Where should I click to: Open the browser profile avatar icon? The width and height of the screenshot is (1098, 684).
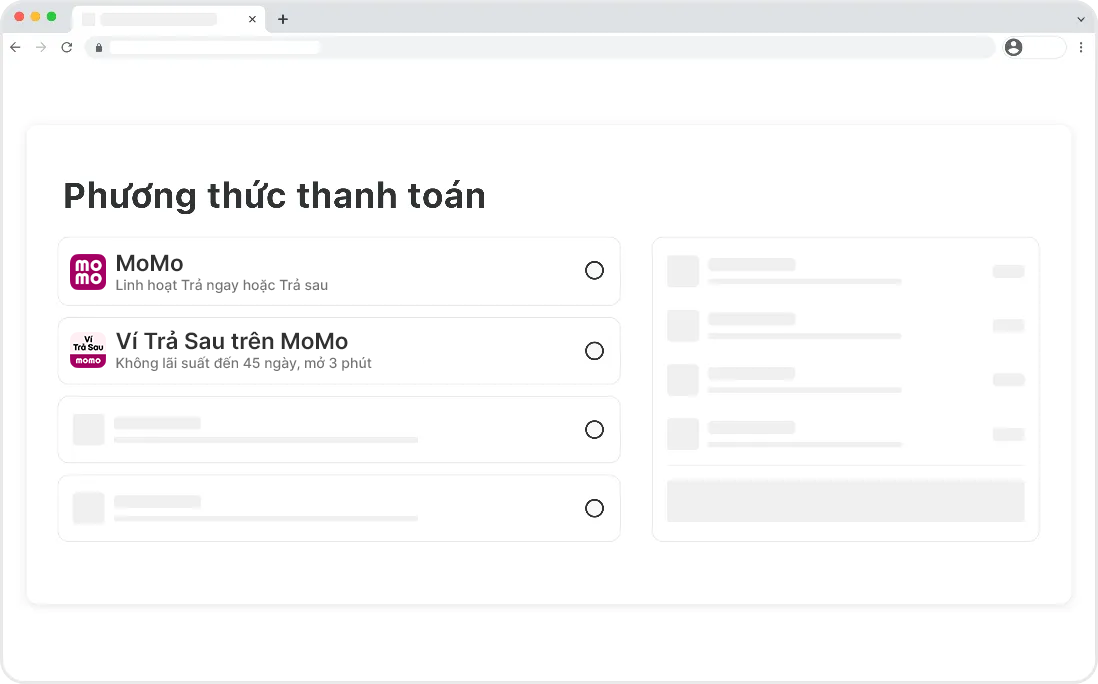(x=1014, y=47)
